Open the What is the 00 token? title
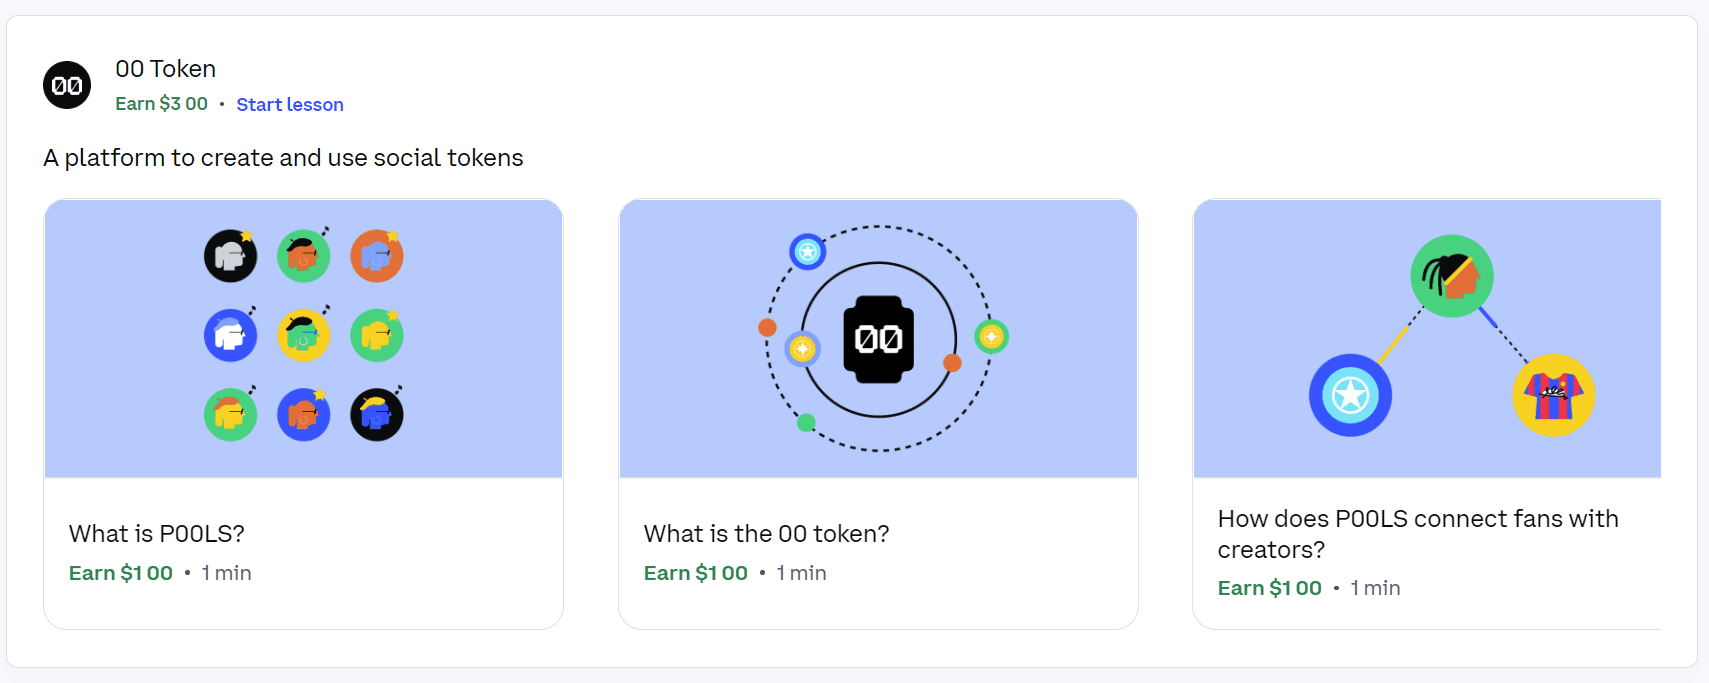This screenshot has width=1709, height=683. [x=767, y=534]
